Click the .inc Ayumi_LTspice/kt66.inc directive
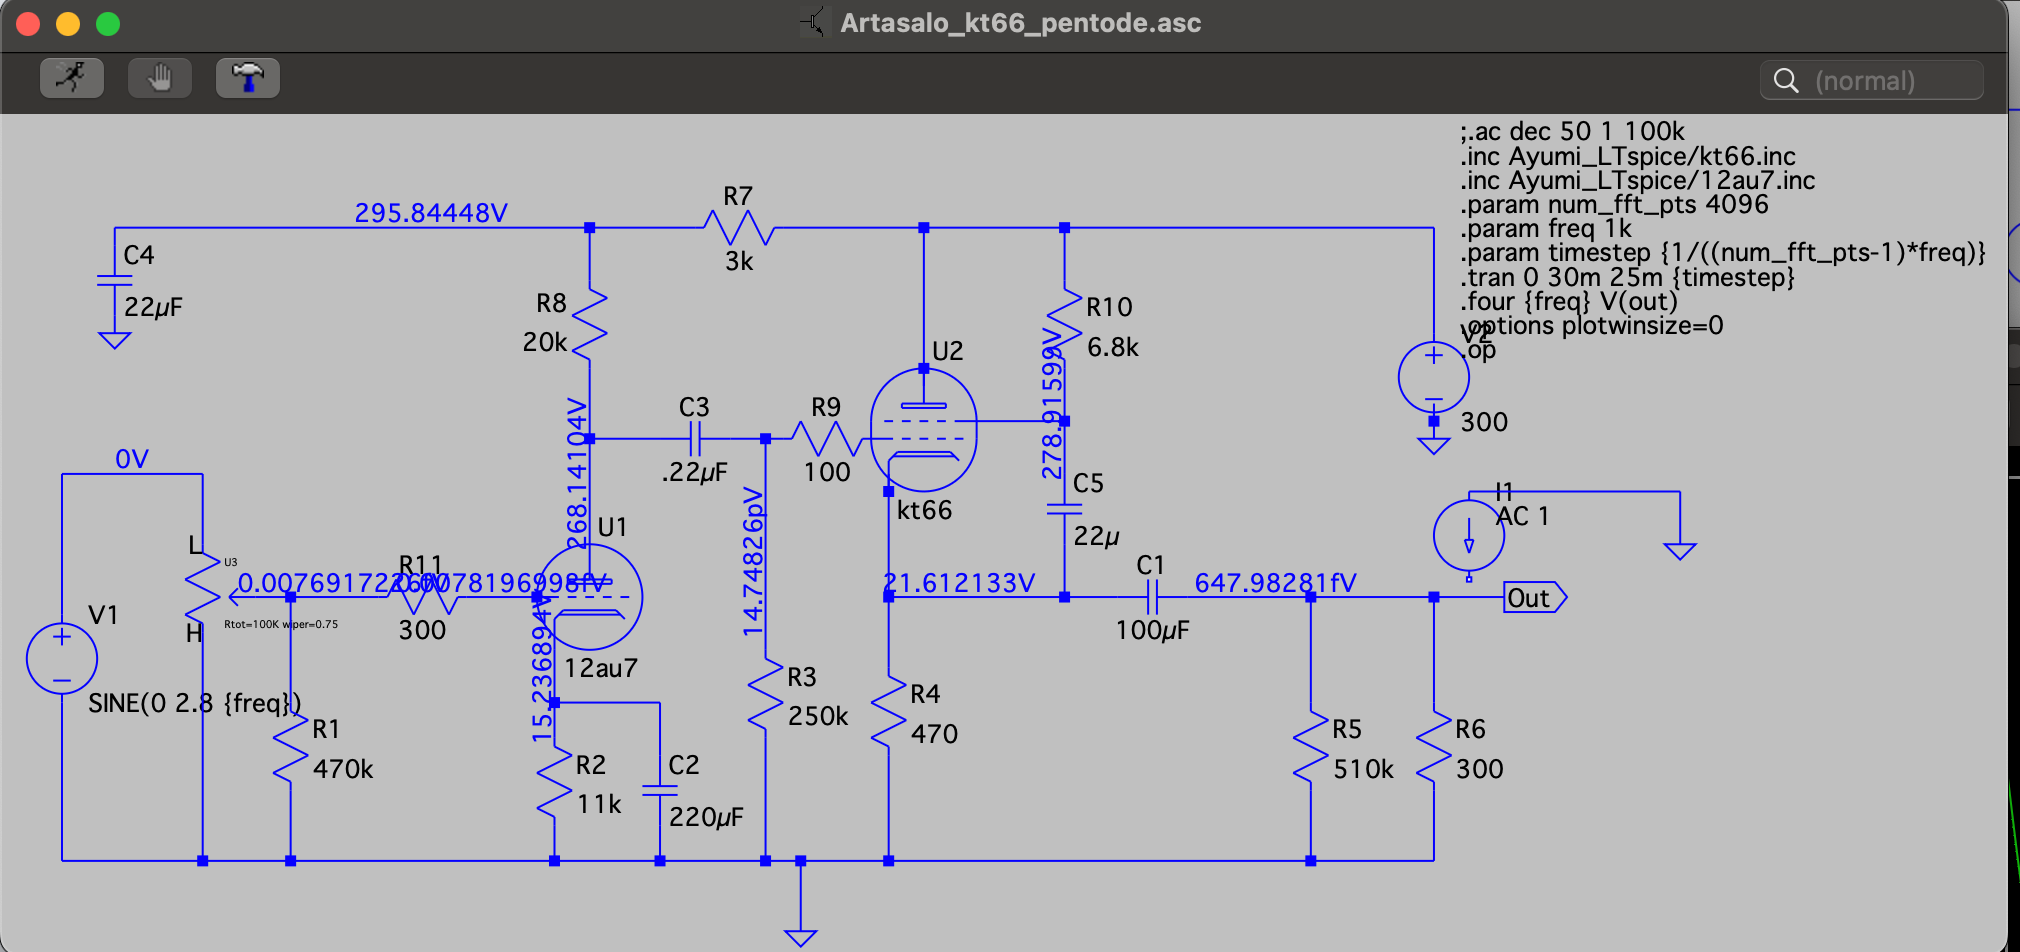 tap(1627, 157)
